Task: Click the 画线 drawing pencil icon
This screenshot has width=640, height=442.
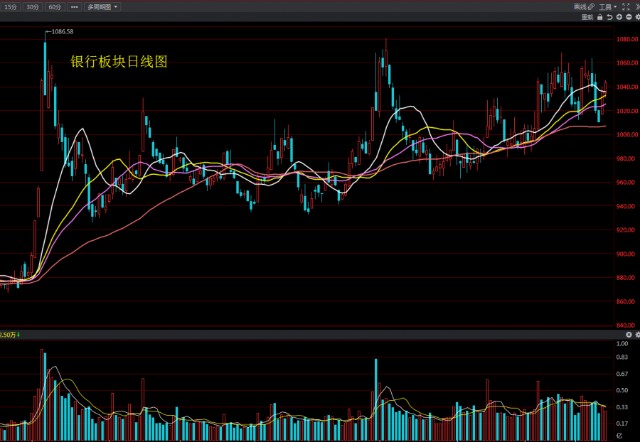Action: click(x=592, y=6)
